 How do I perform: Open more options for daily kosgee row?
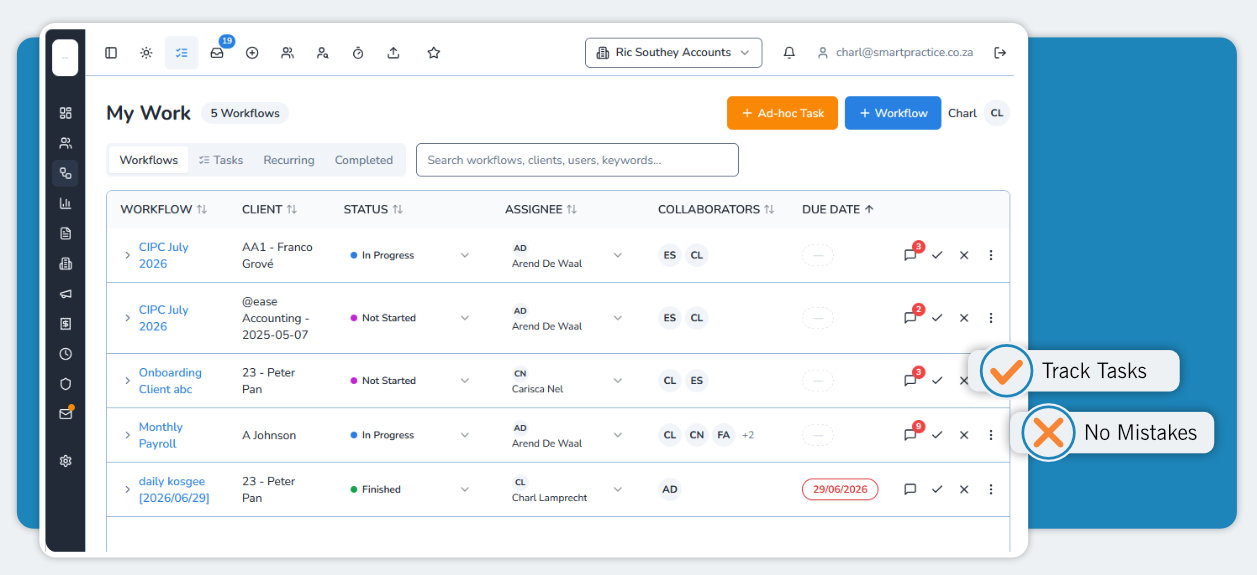(991, 489)
